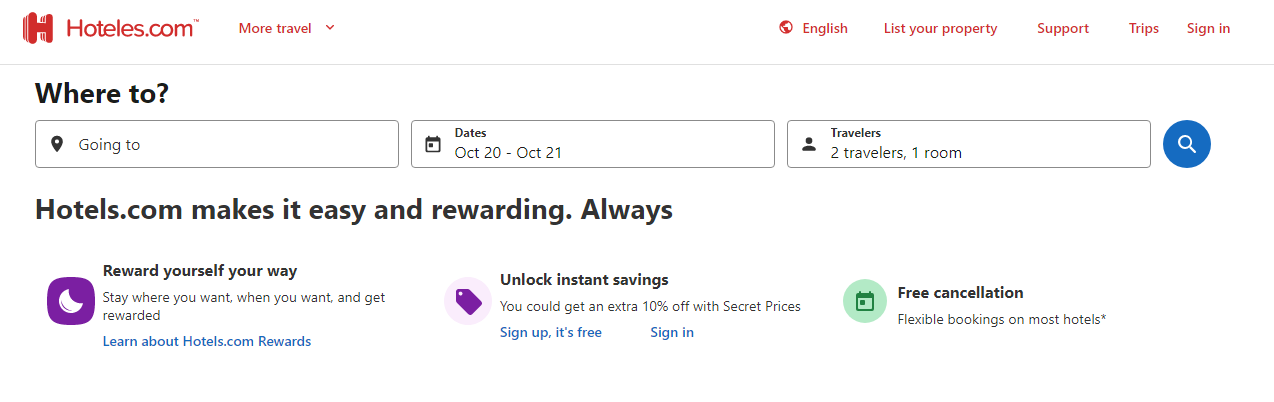The height and width of the screenshot is (402, 1274).
Task: Click the blue search magnifier button
Action: (x=1186, y=144)
